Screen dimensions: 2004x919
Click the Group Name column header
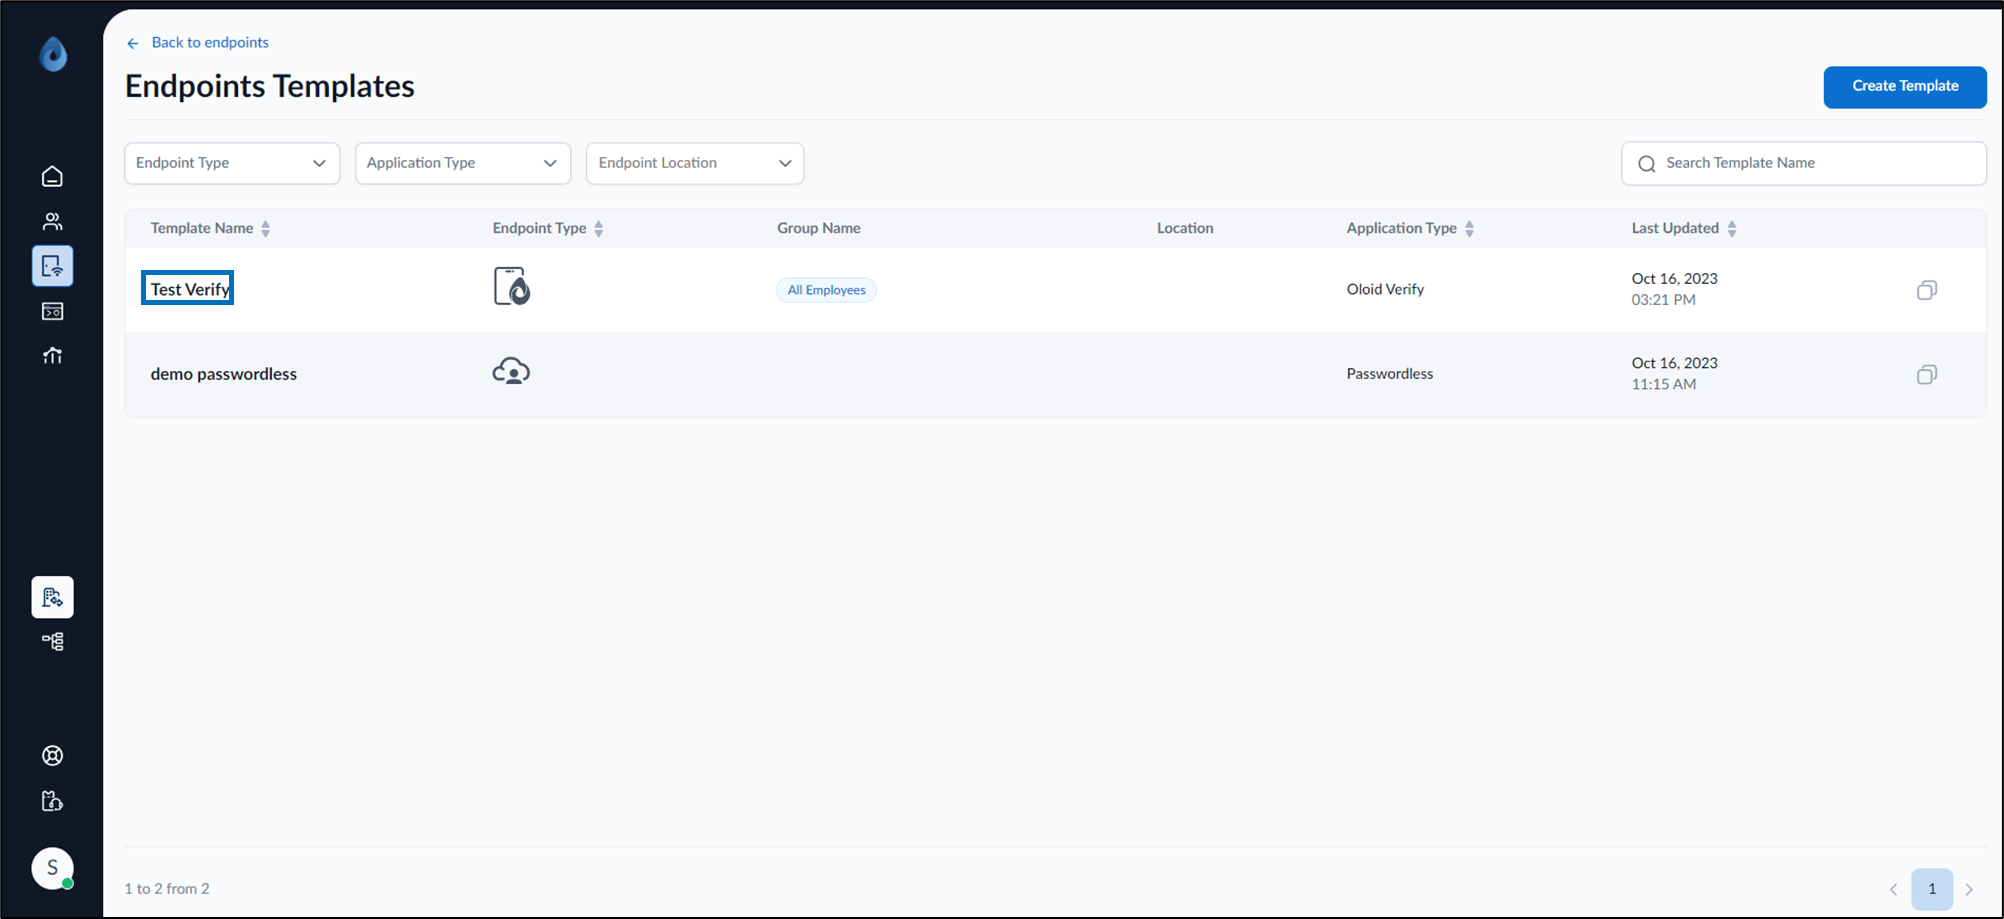(x=819, y=228)
